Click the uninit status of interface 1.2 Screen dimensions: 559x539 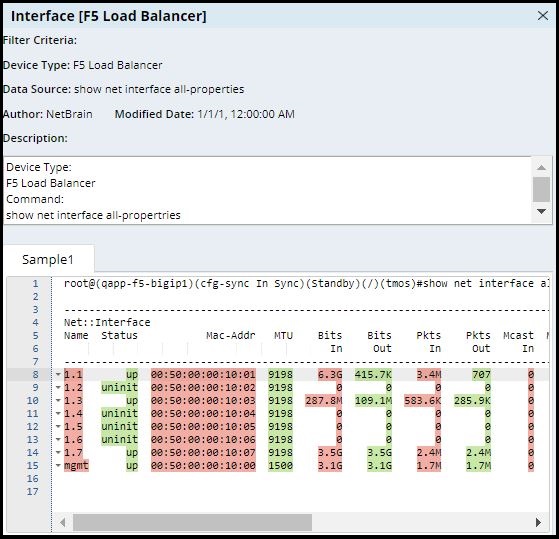point(119,387)
